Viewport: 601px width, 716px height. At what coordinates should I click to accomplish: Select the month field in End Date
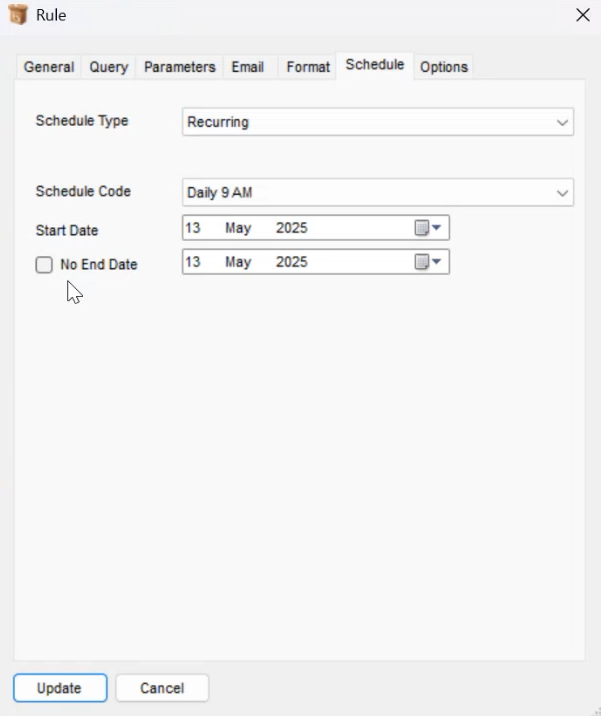(238, 262)
